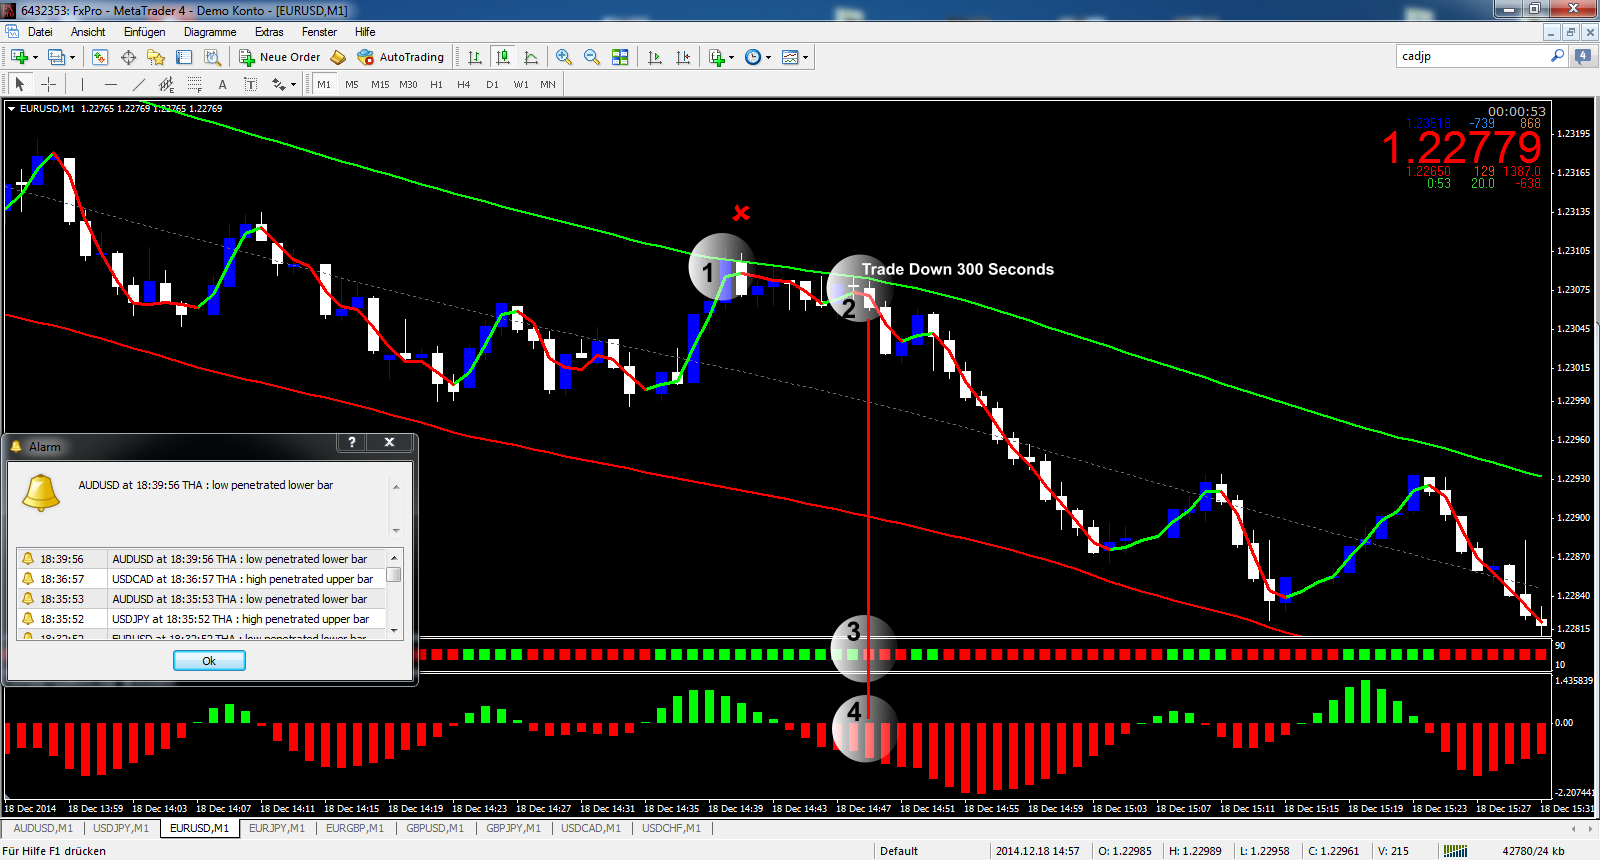Screen dimensions: 1600x860
Task: Switch chart to bar chart mode
Action: [x=475, y=57]
